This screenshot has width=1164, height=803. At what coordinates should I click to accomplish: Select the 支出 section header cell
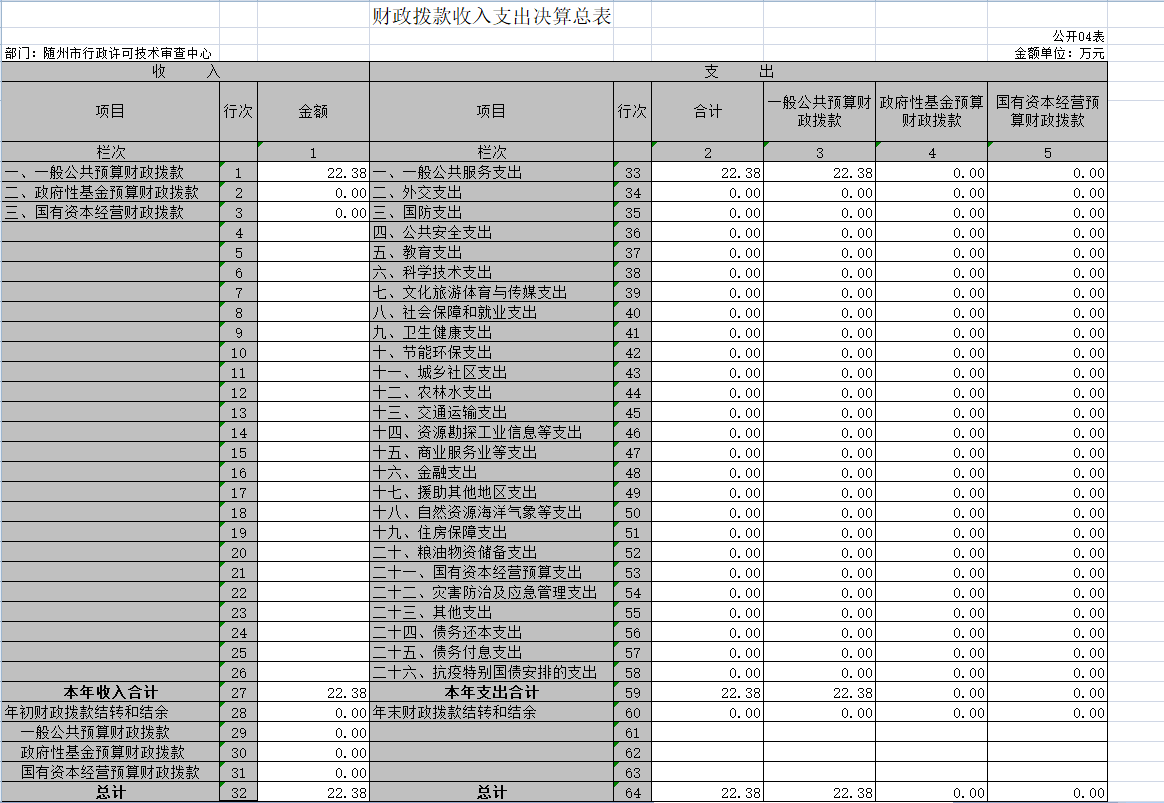(738, 72)
